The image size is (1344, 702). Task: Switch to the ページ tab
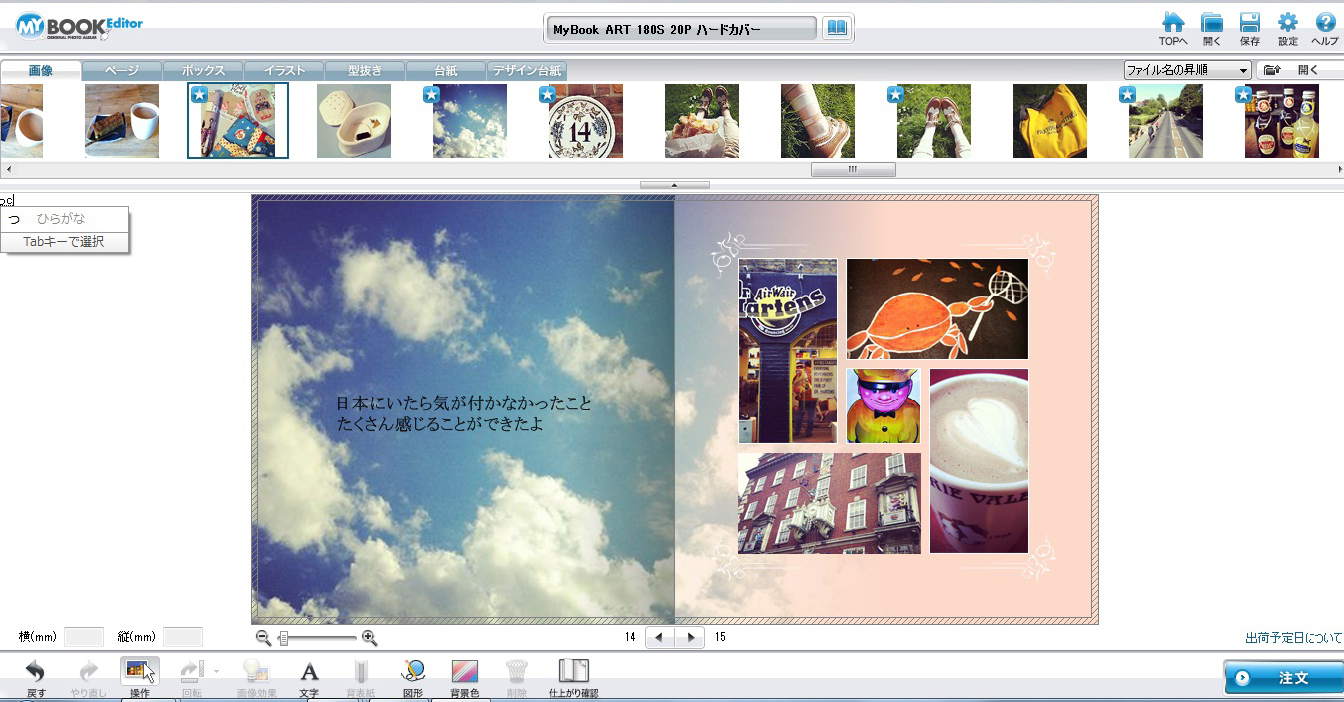click(122, 71)
